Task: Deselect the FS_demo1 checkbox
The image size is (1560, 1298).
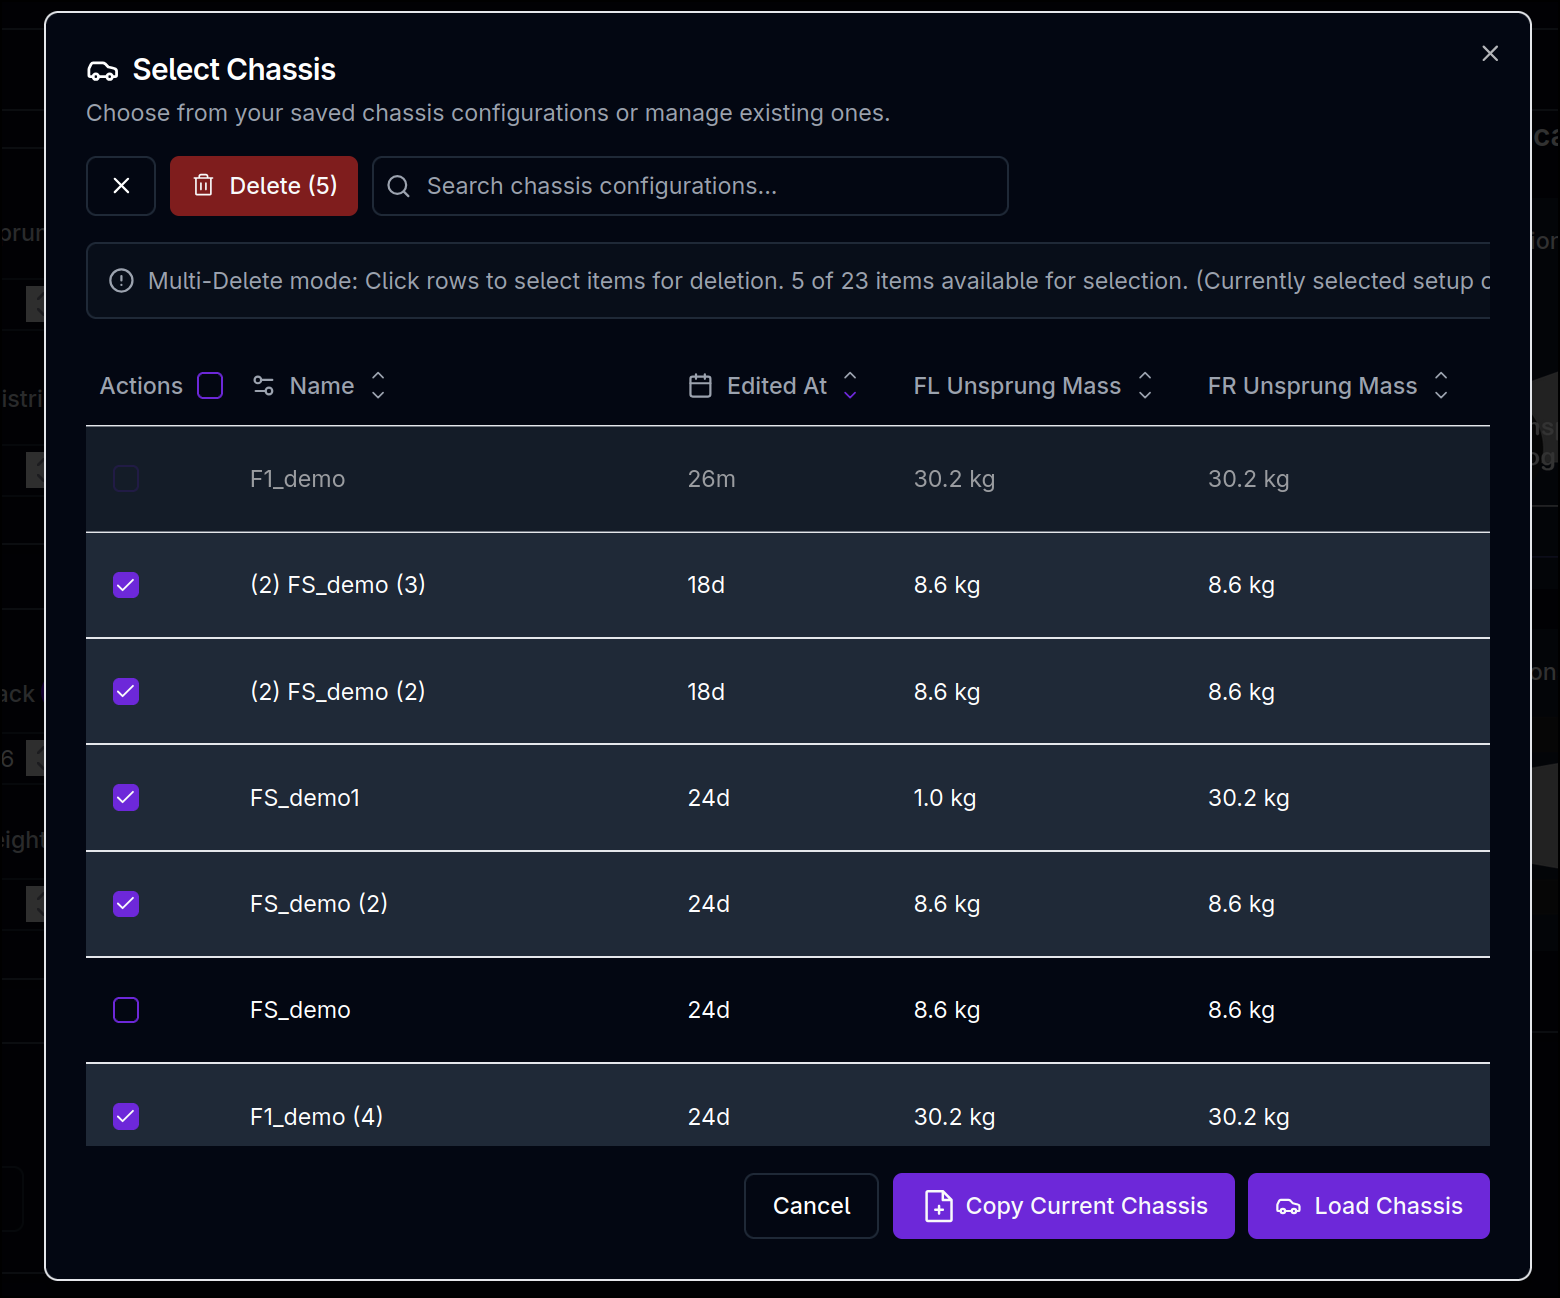Action: pyautogui.click(x=126, y=798)
